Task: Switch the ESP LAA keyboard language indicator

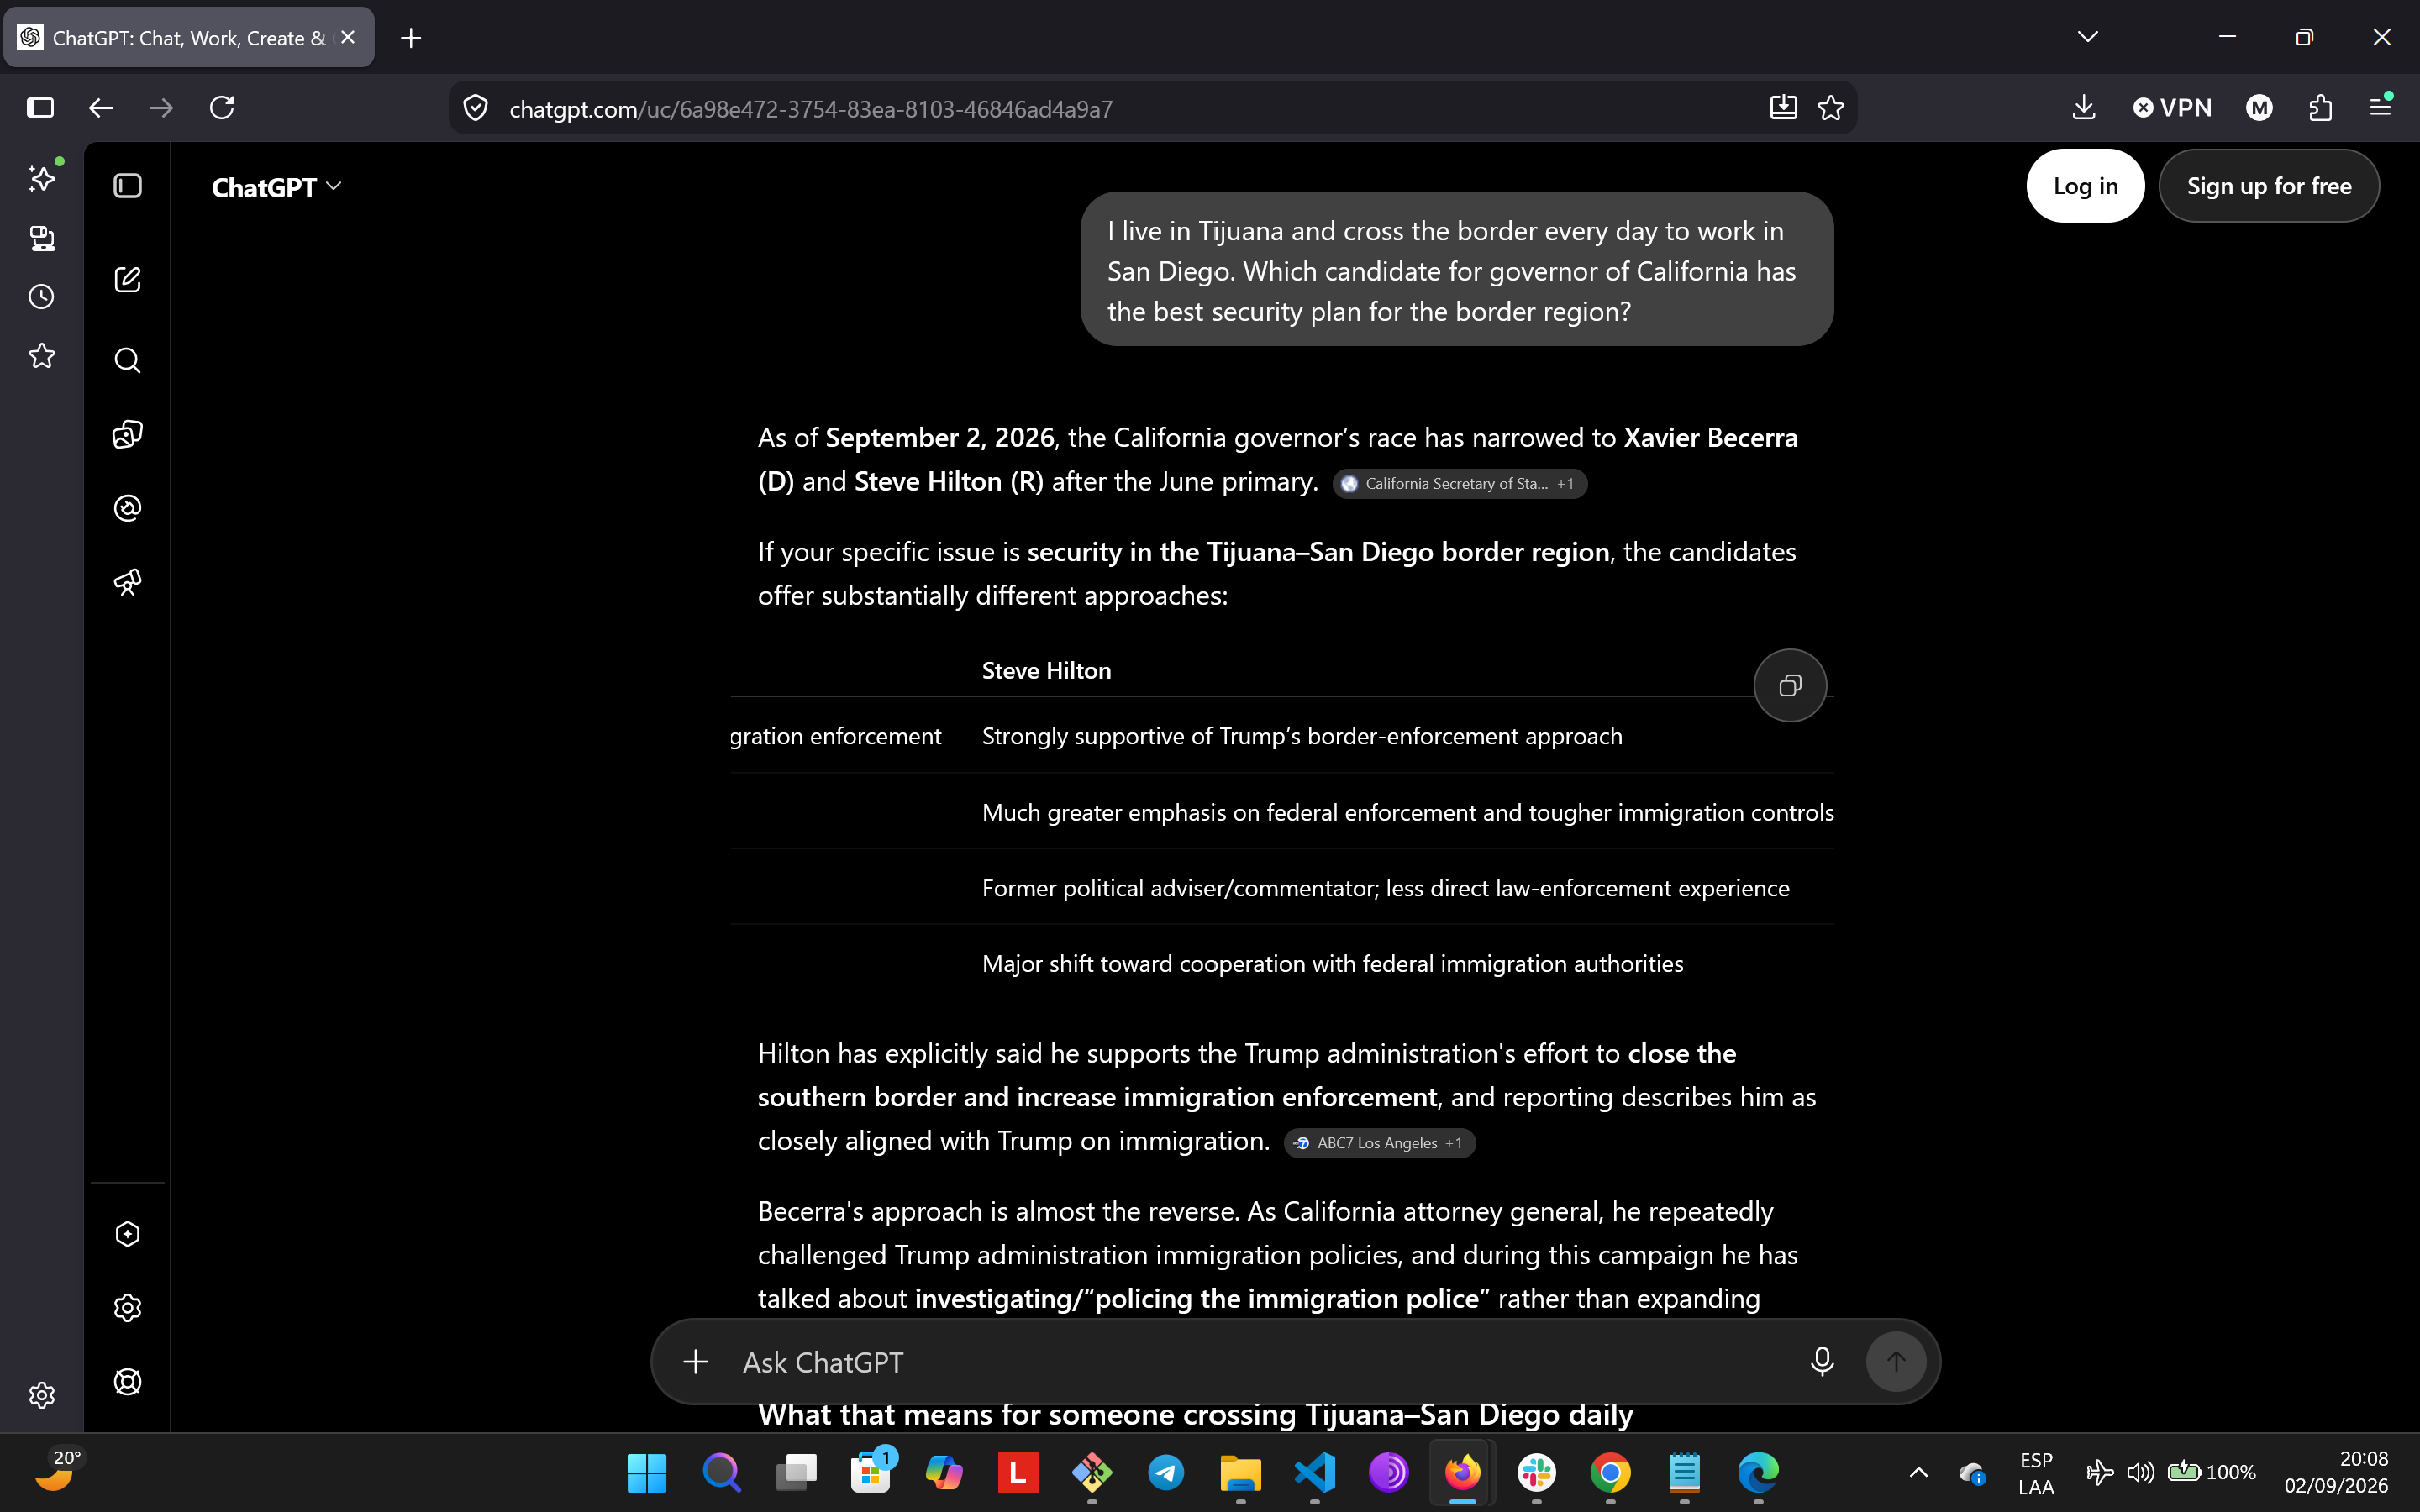Action: pos(2036,1473)
